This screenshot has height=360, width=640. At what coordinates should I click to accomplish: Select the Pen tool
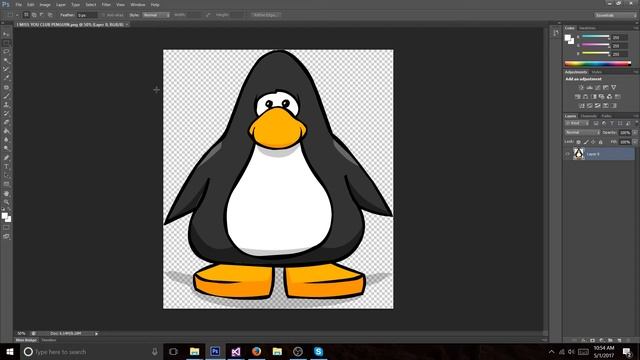[x=6, y=158]
